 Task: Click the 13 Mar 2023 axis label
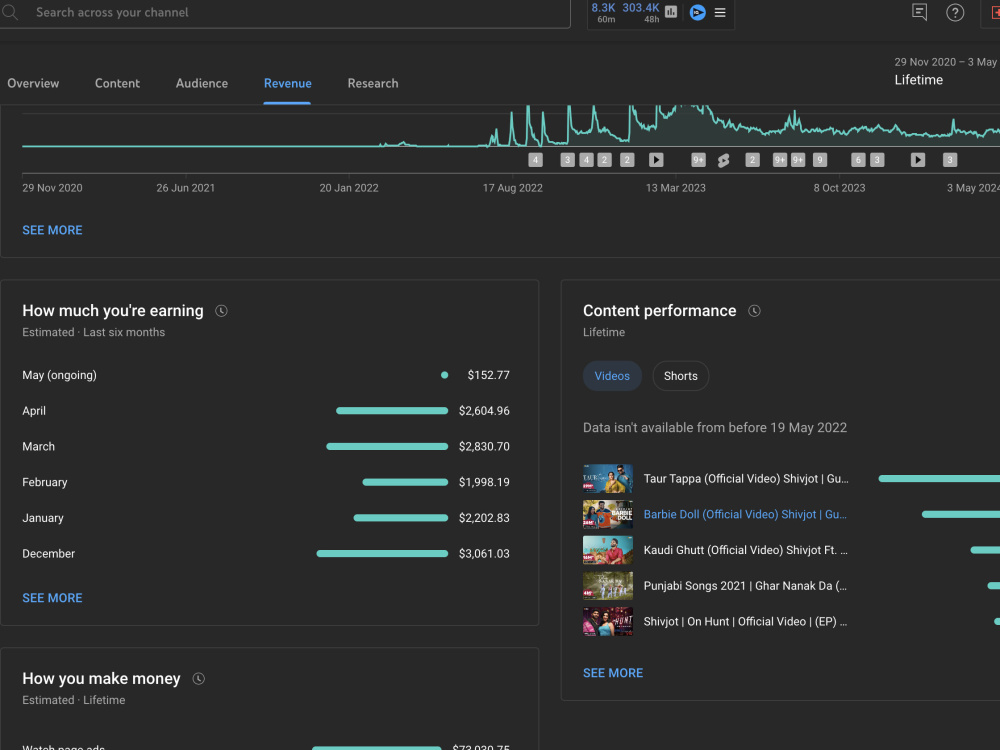click(x=676, y=188)
